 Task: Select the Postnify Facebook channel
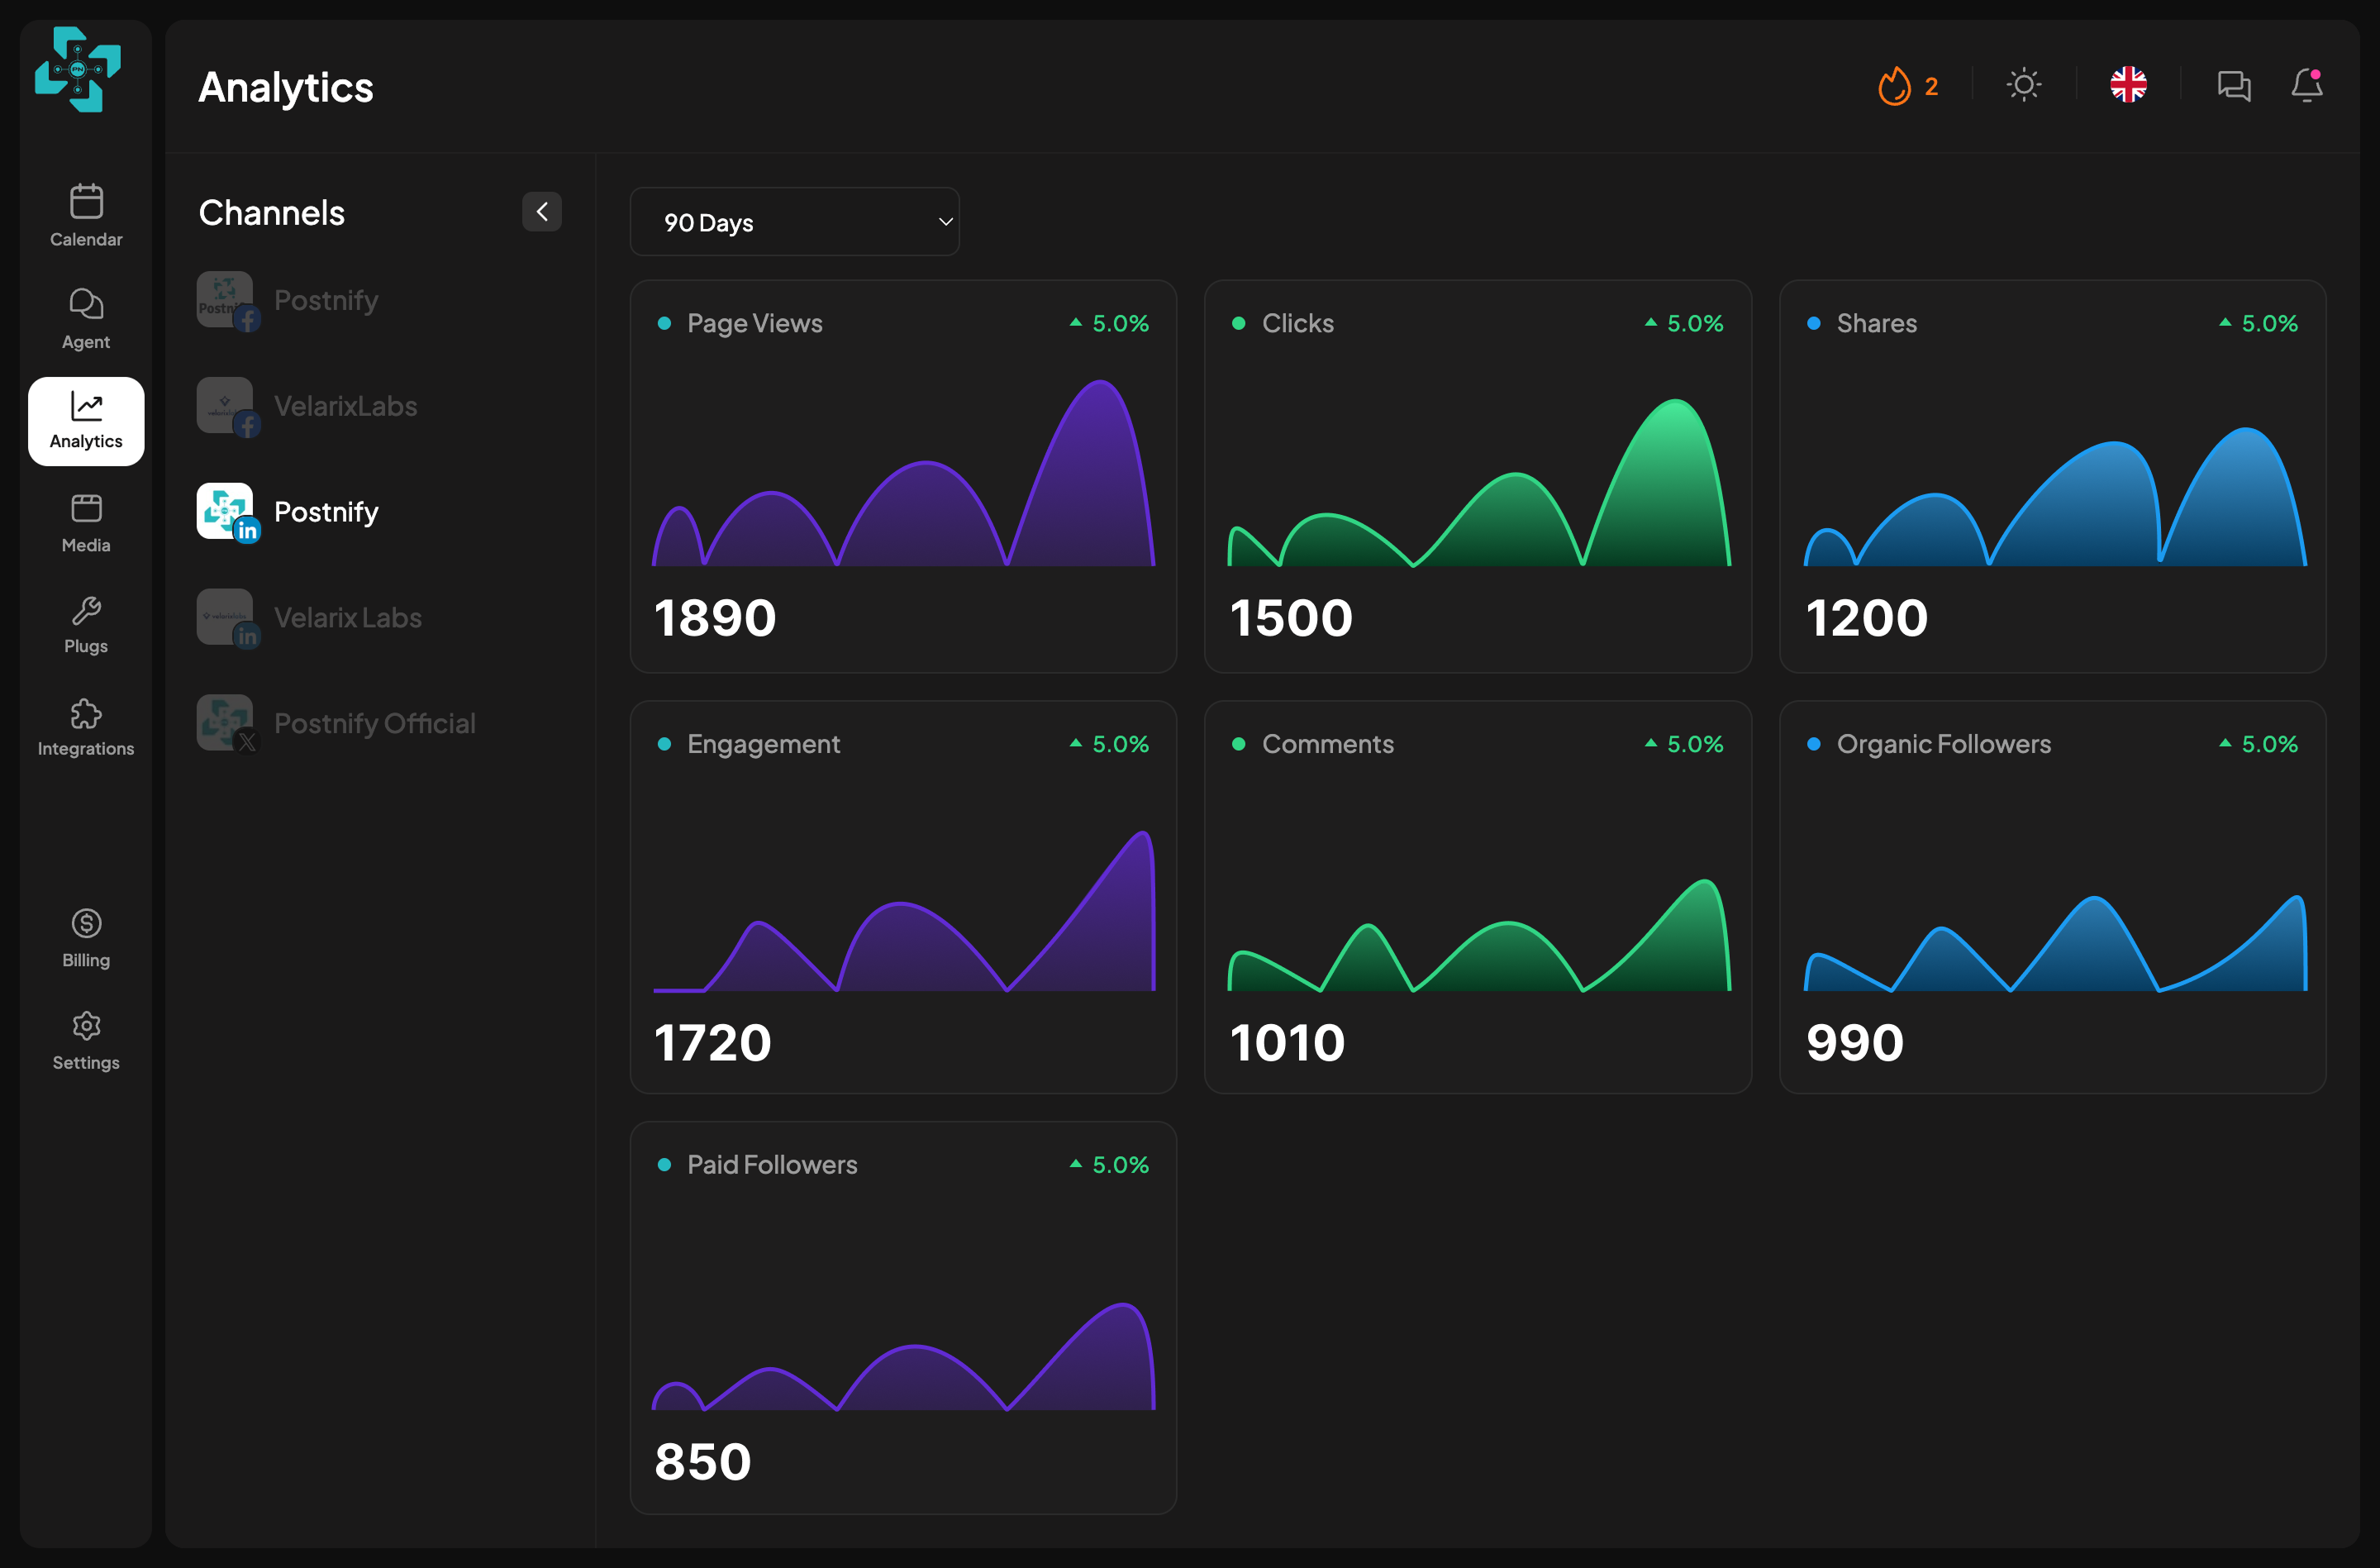[x=290, y=300]
